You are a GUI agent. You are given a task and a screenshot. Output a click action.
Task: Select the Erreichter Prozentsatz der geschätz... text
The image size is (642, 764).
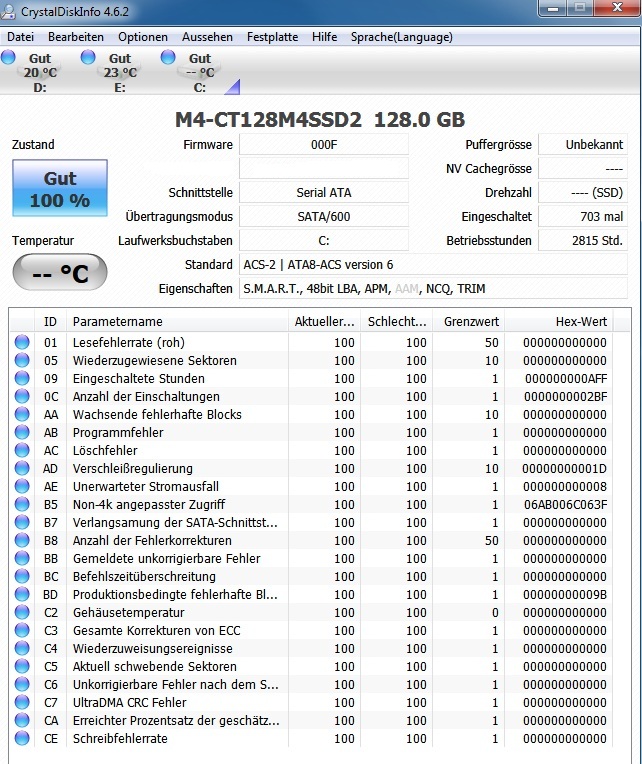click(x=176, y=721)
